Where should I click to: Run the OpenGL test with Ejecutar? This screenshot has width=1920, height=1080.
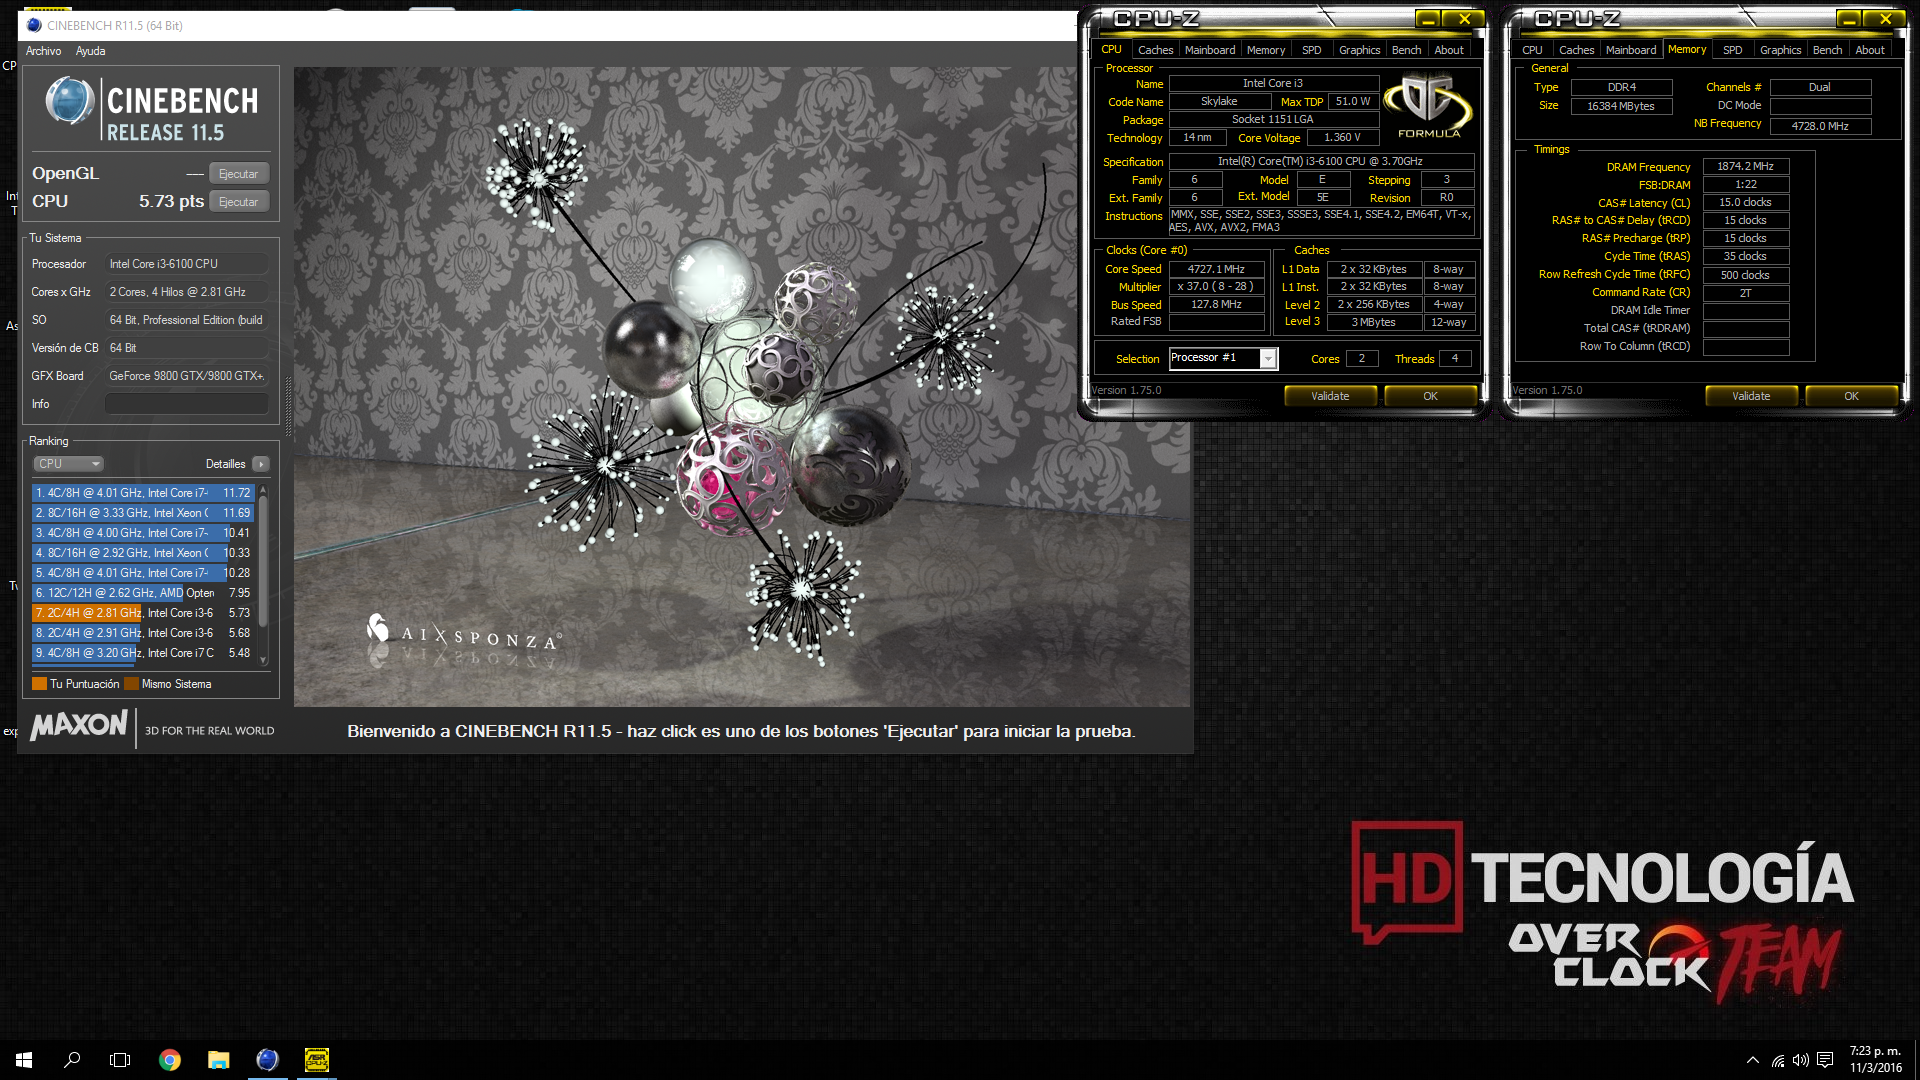tap(239, 174)
